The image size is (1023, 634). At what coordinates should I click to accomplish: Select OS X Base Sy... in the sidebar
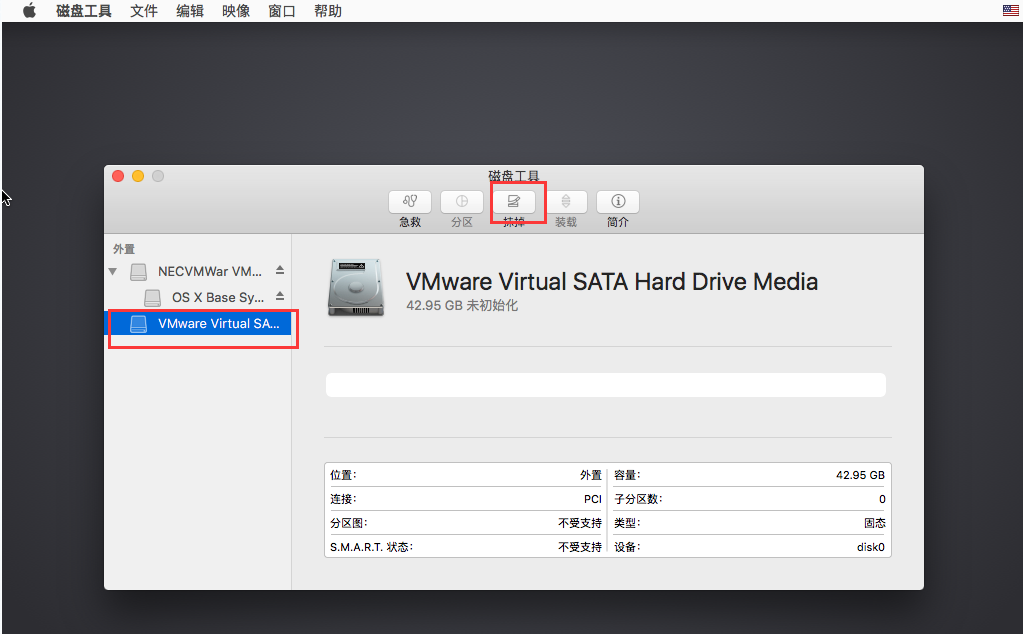(198, 297)
